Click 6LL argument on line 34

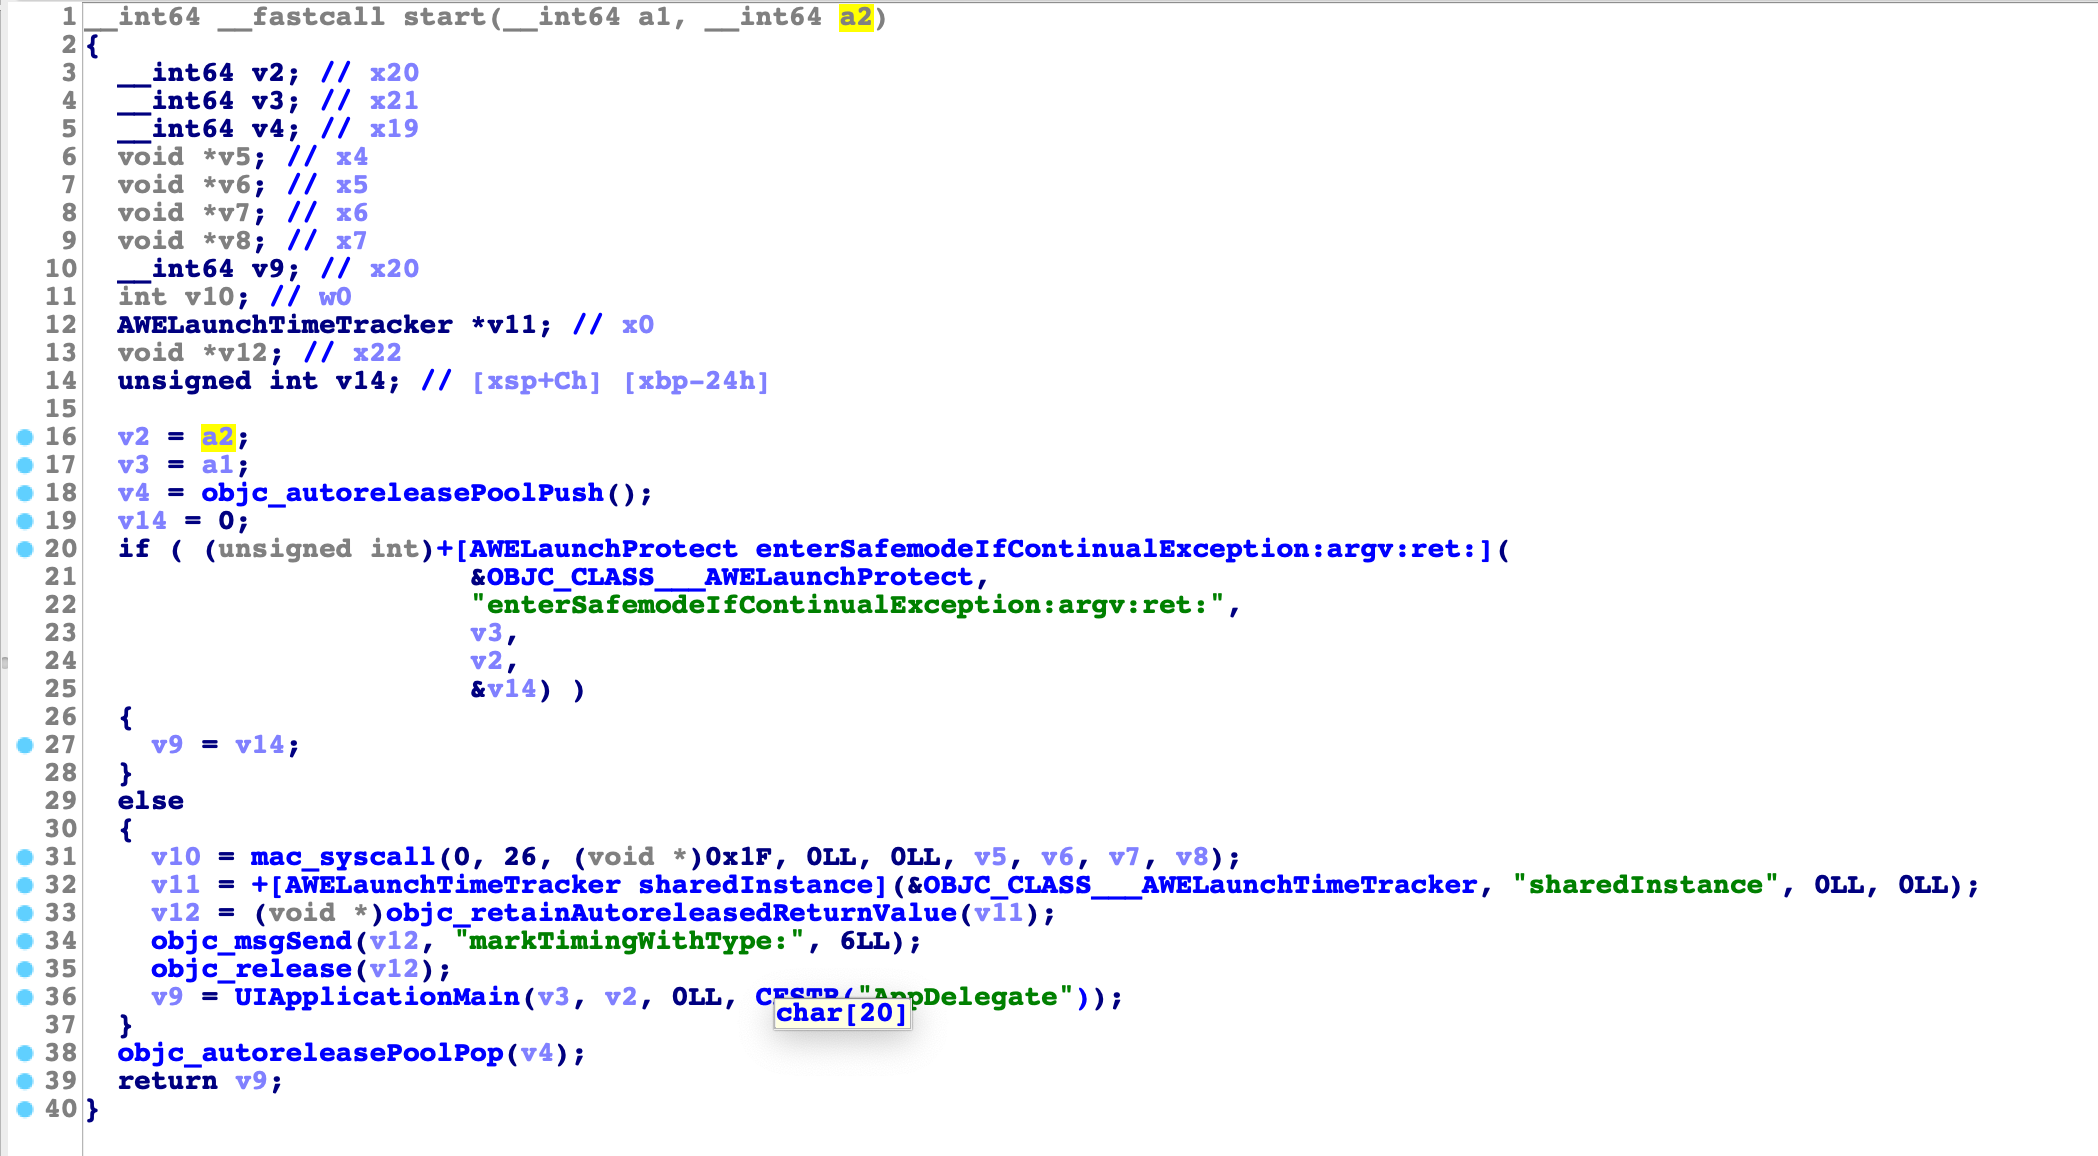click(864, 941)
